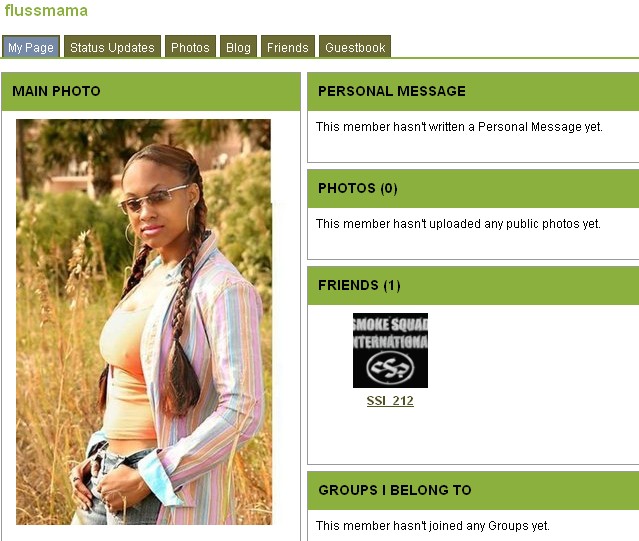Click the hasn't joined any Groups text

432,526
